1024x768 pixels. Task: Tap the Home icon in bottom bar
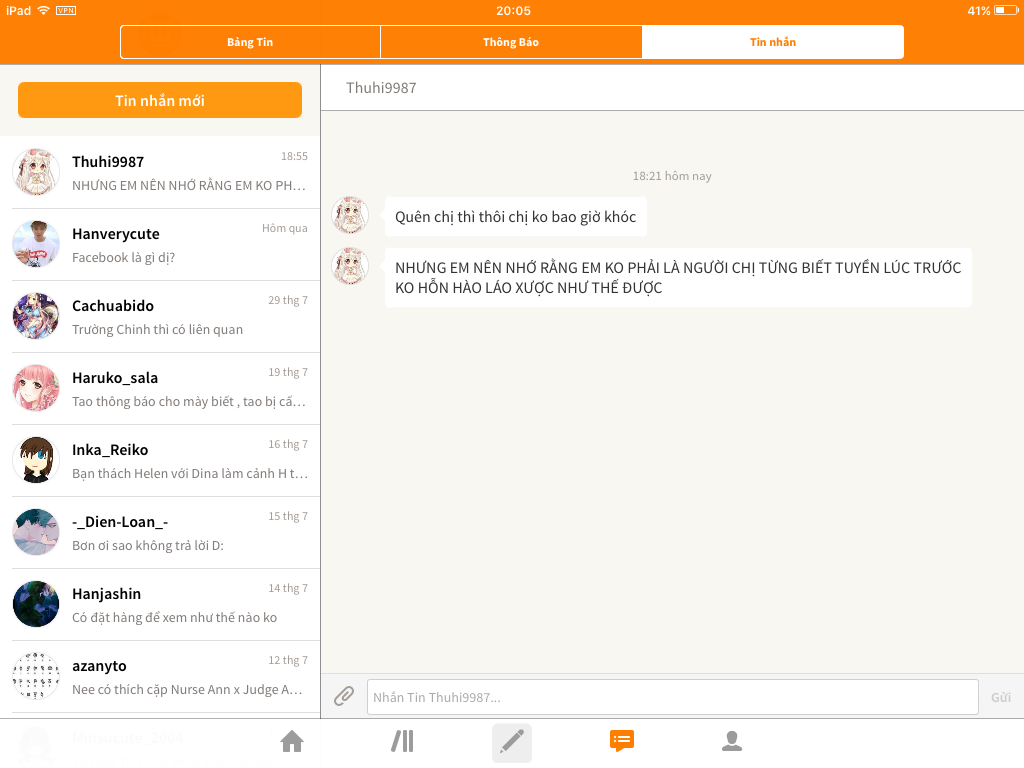[292, 741]
